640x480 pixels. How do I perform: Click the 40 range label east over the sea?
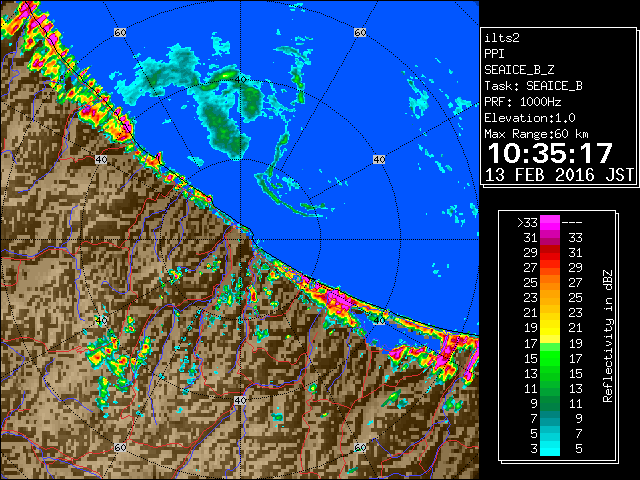(x=379, y=160)
